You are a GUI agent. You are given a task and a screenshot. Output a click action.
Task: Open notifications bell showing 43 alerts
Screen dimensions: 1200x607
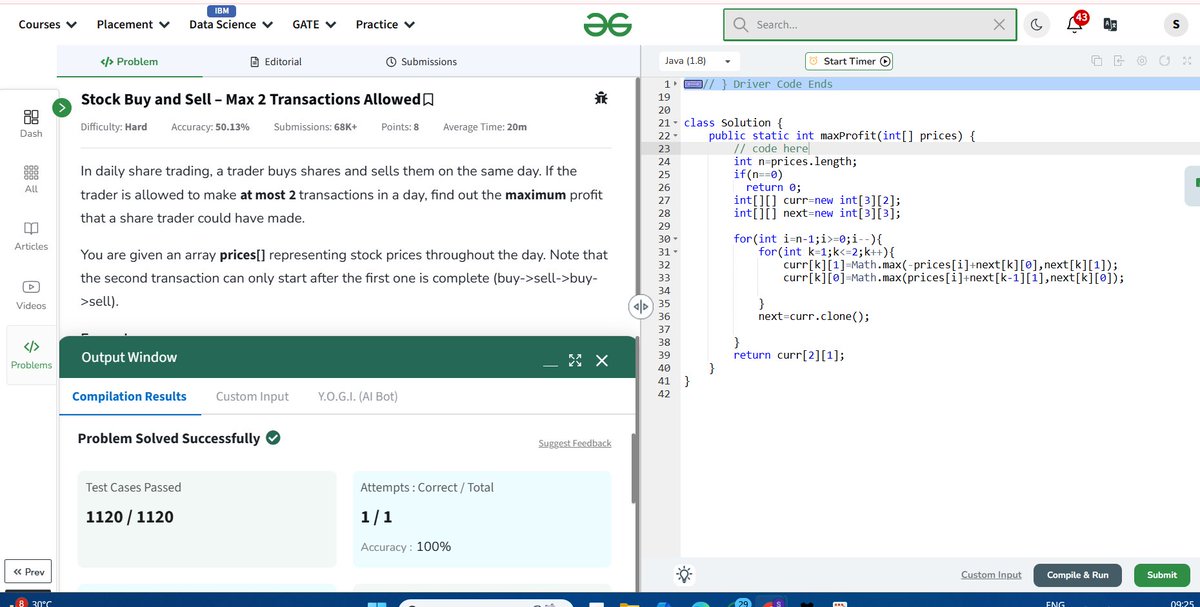point(1074,24)
